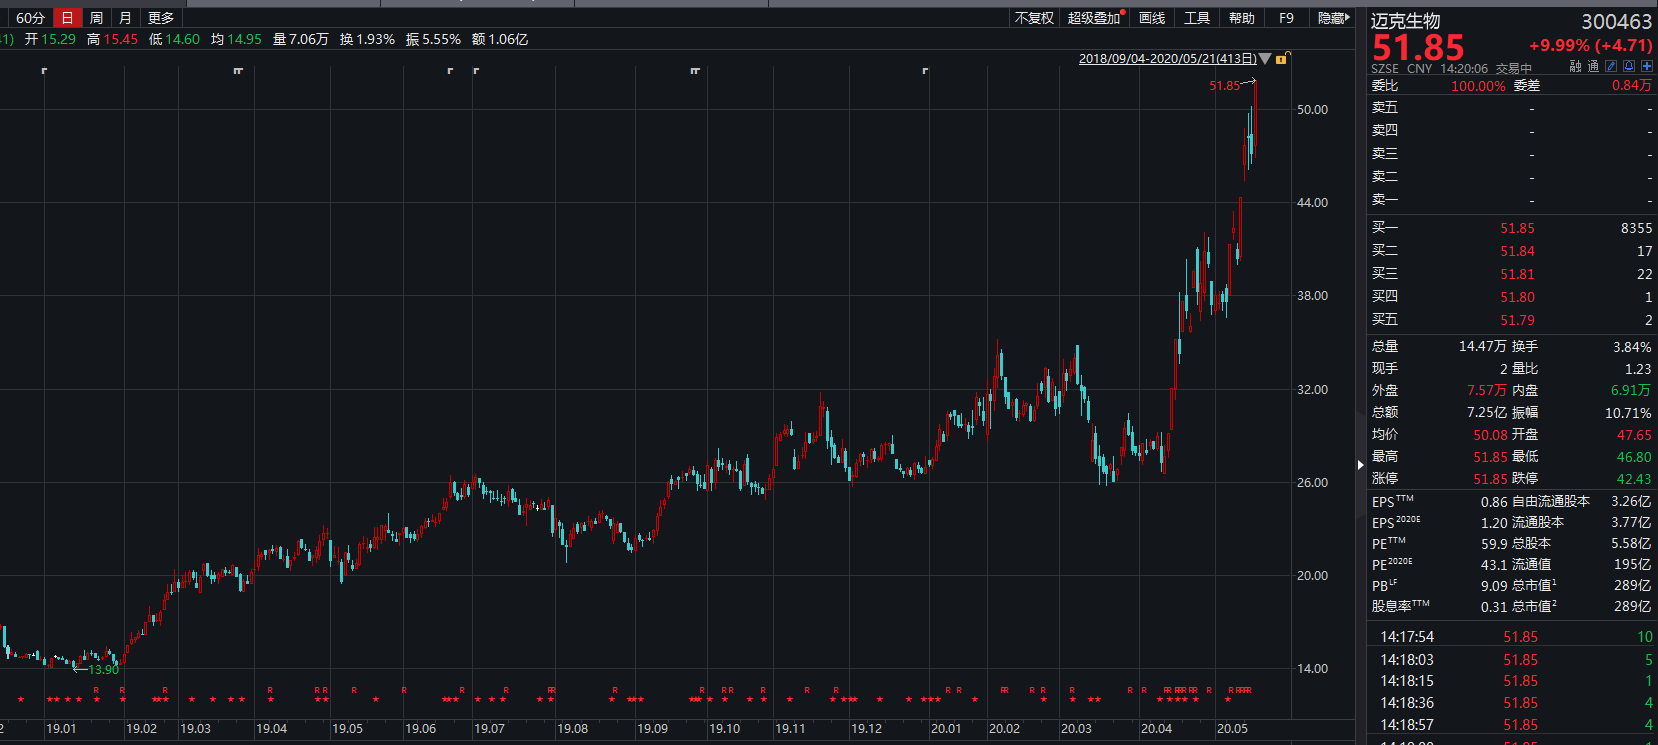
Task: Click the 融 margin trading icon
Action: (1576, 67)
